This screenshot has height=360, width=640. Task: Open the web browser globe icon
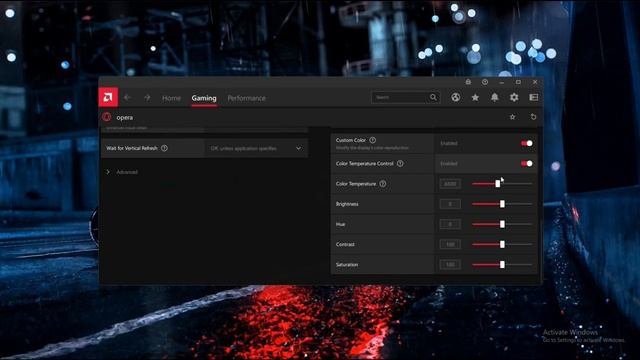[456, 97]
